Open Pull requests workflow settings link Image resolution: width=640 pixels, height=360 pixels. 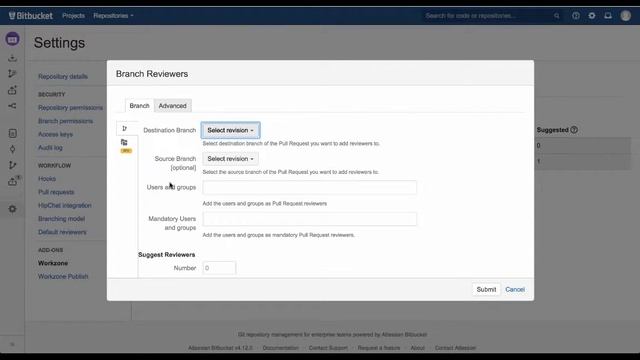click(56, 192)
